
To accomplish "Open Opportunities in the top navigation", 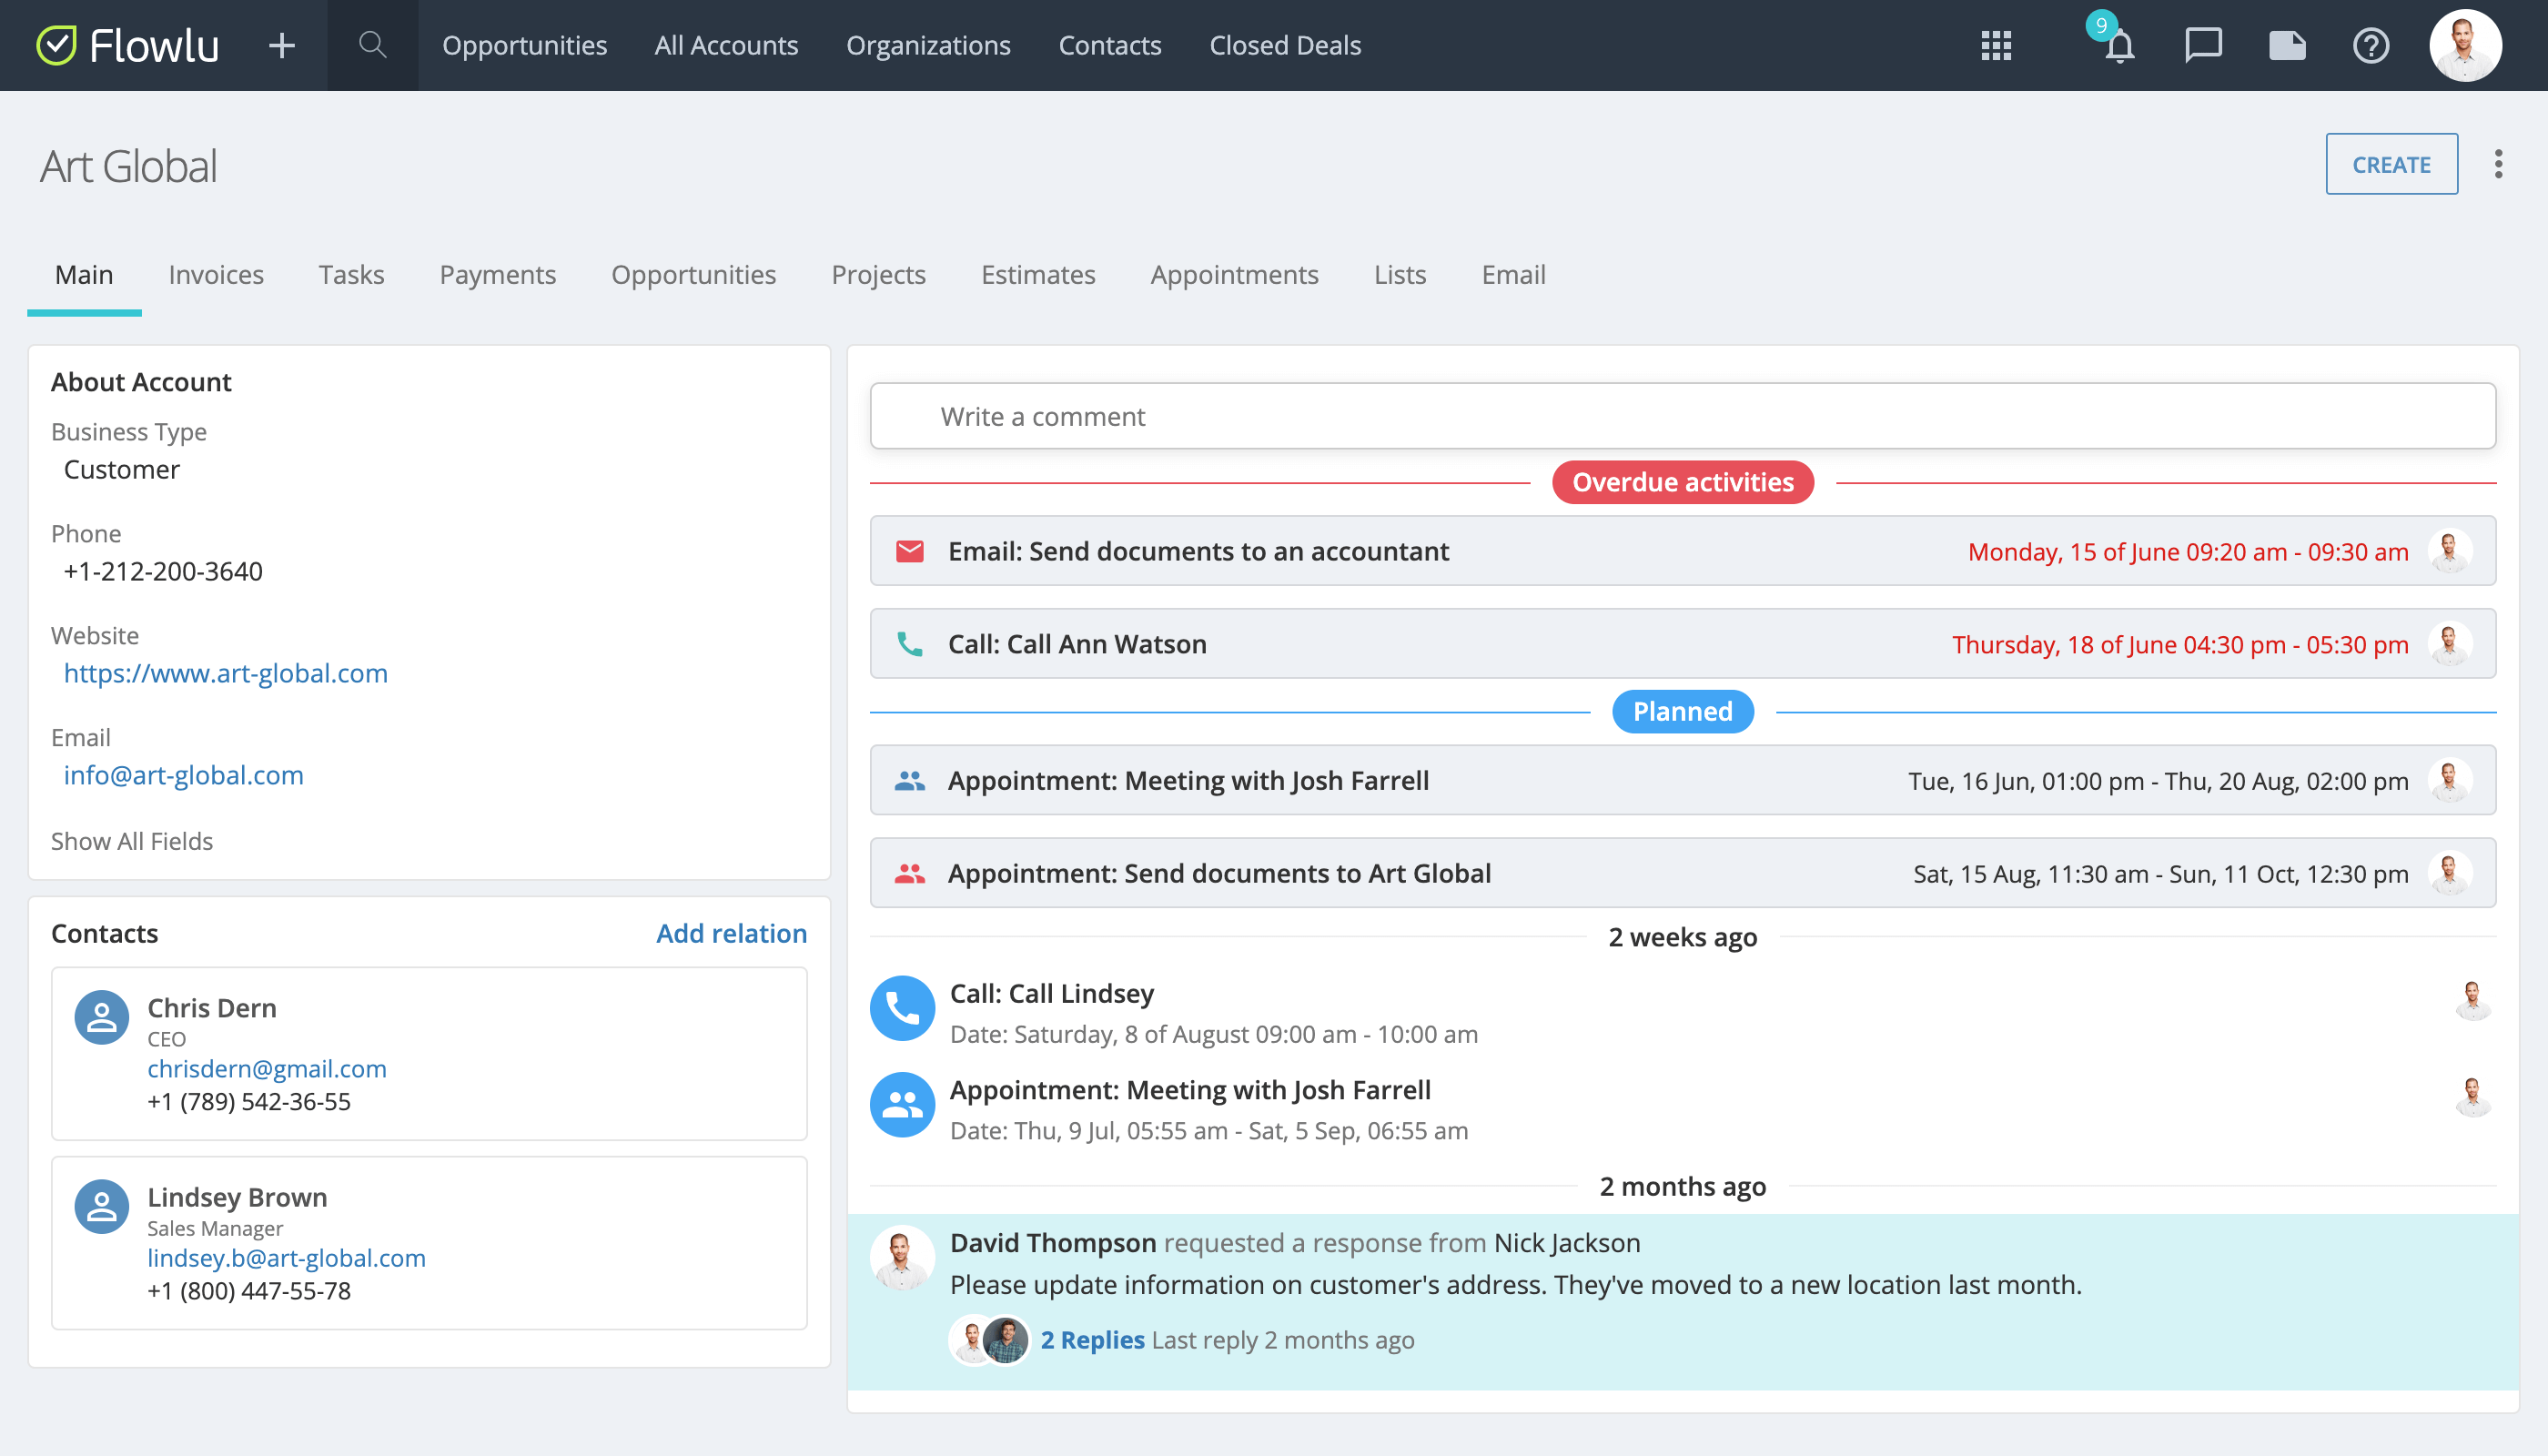I will click(524, 45).
